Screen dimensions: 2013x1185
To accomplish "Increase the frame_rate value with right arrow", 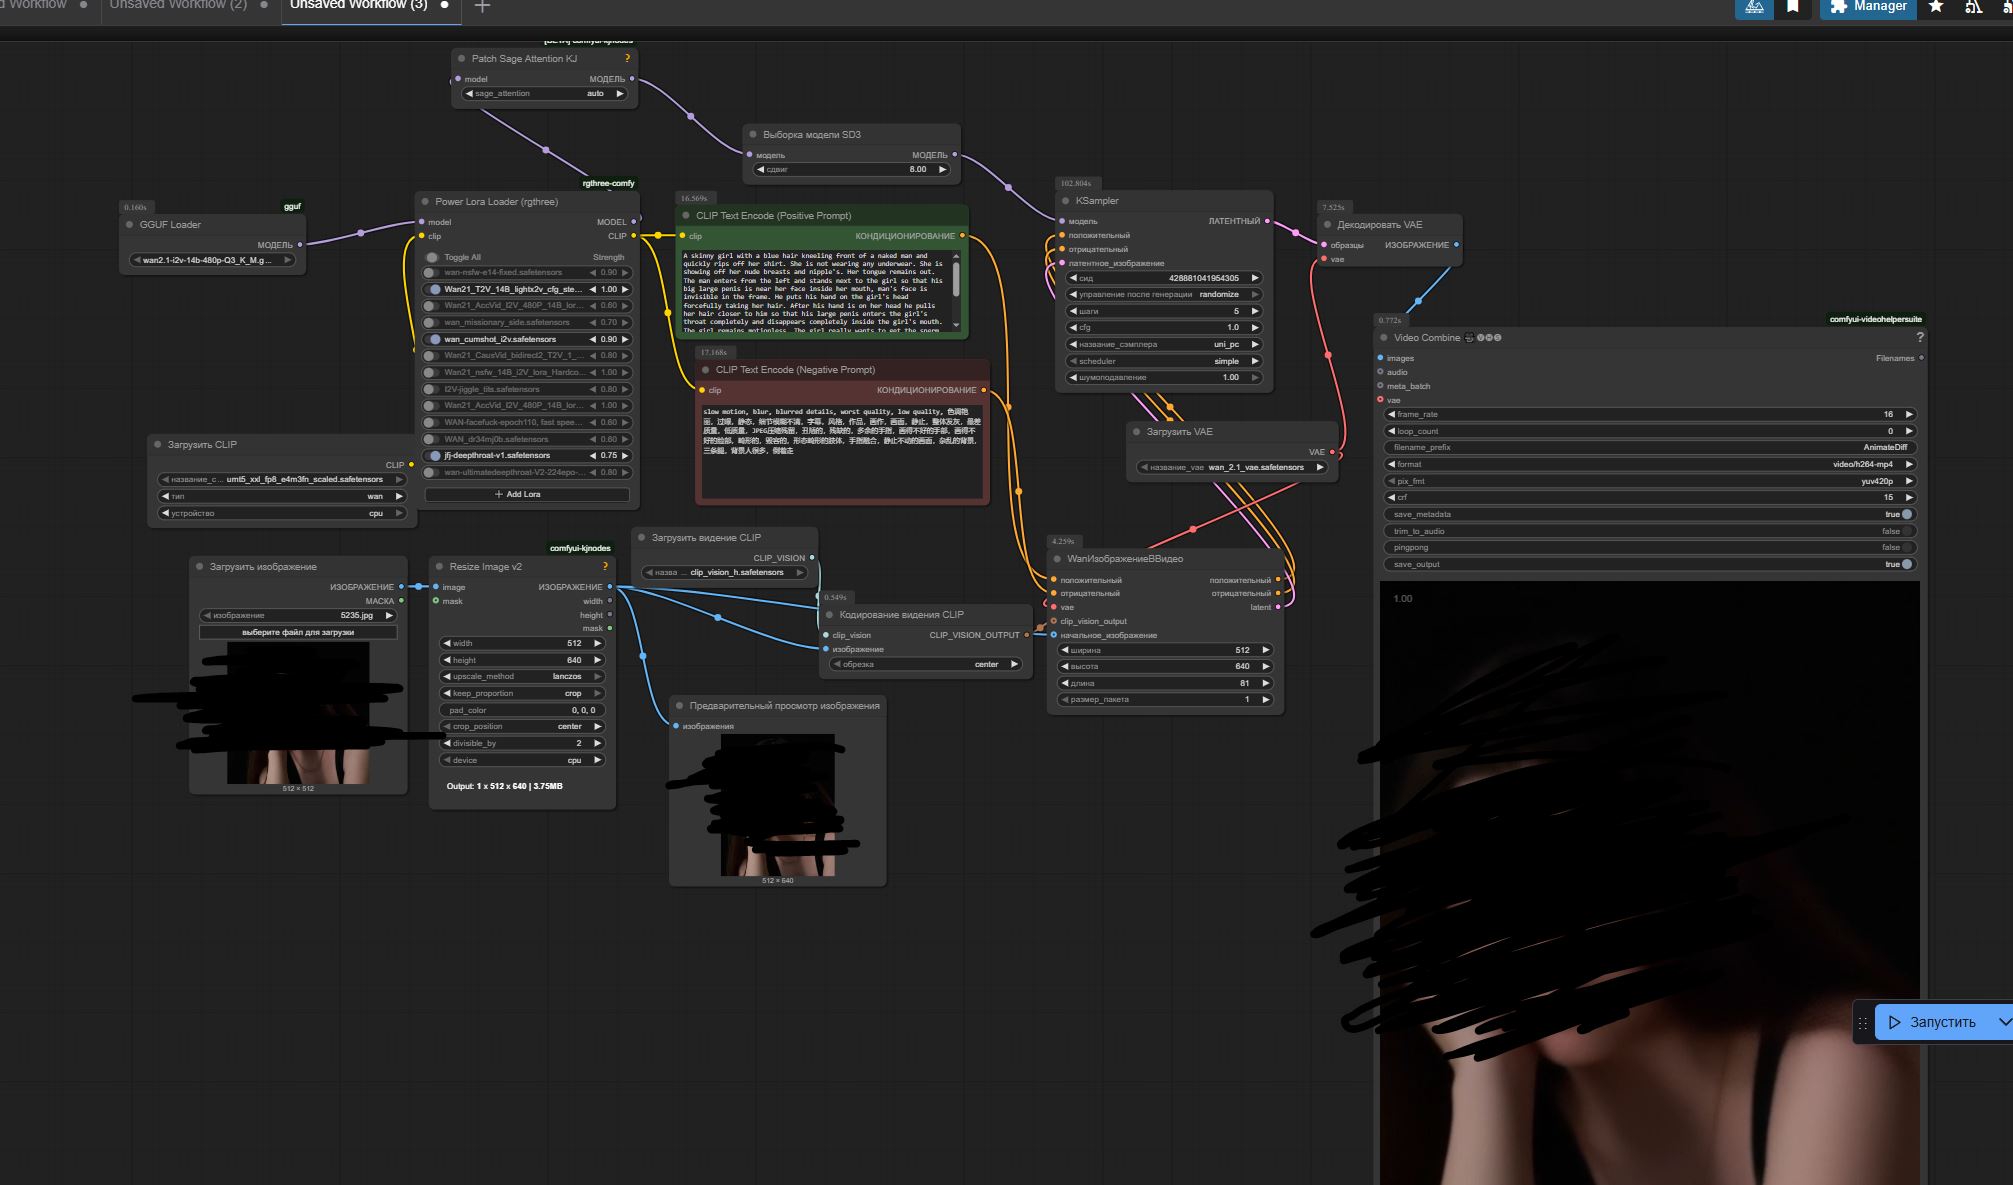I will click(1908, 414).
